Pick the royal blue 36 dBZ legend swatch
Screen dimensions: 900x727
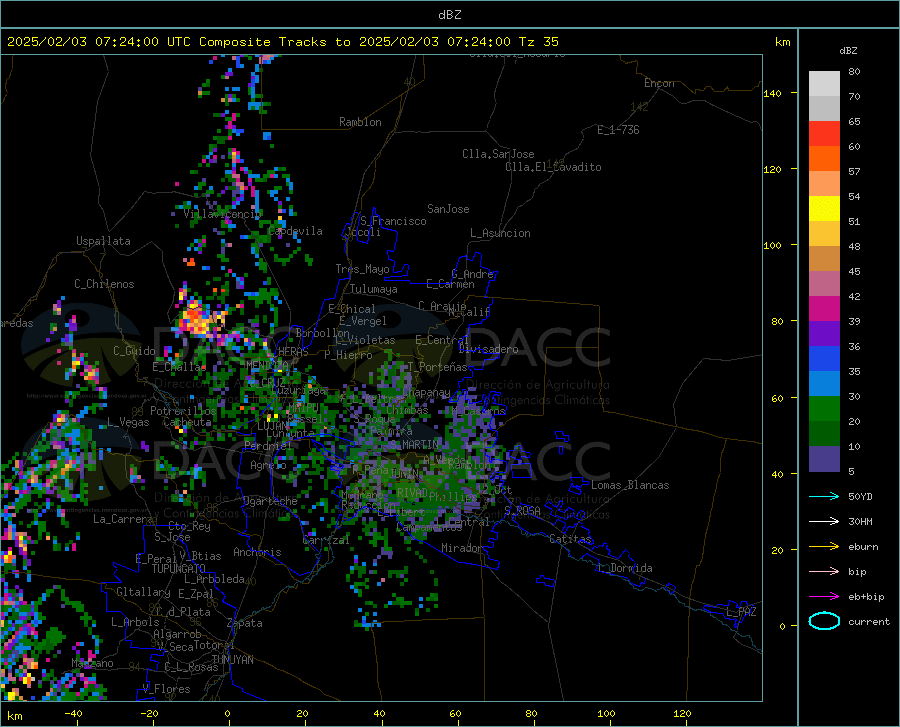[824, 359]
